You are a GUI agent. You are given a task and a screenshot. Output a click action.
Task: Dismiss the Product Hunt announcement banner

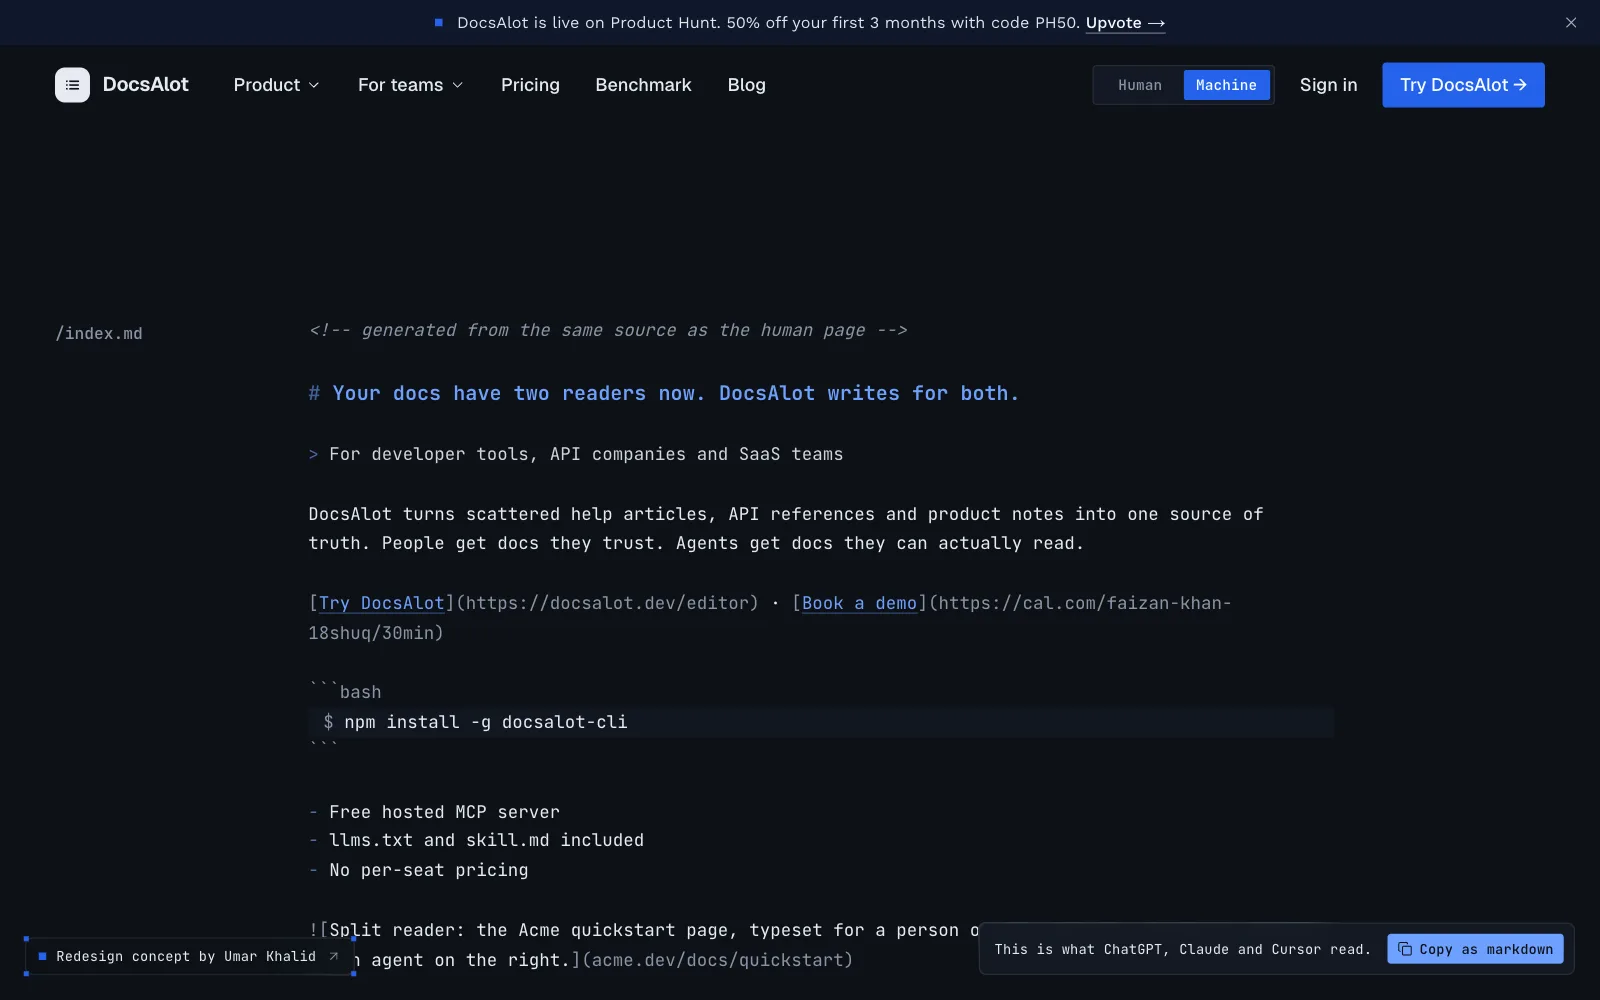(x=1571, y=23)
